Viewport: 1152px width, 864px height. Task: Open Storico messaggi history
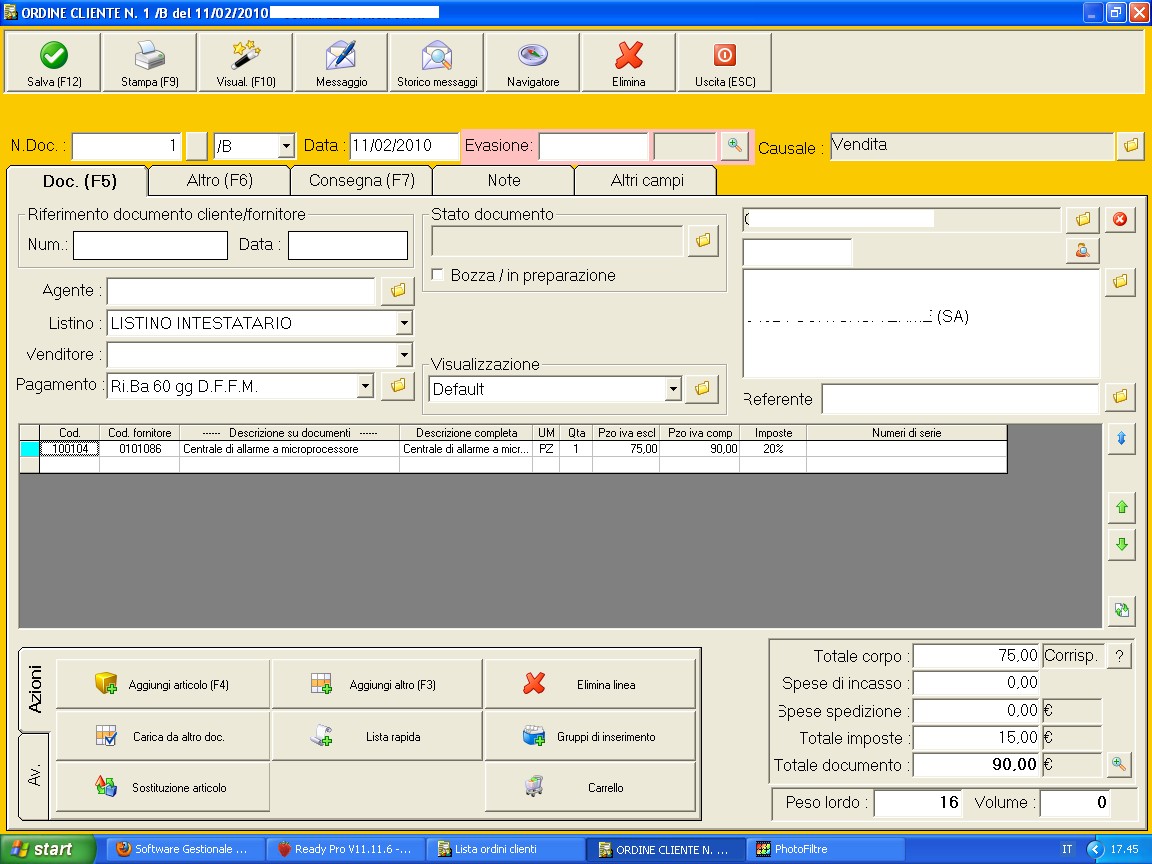pos(437,63)
